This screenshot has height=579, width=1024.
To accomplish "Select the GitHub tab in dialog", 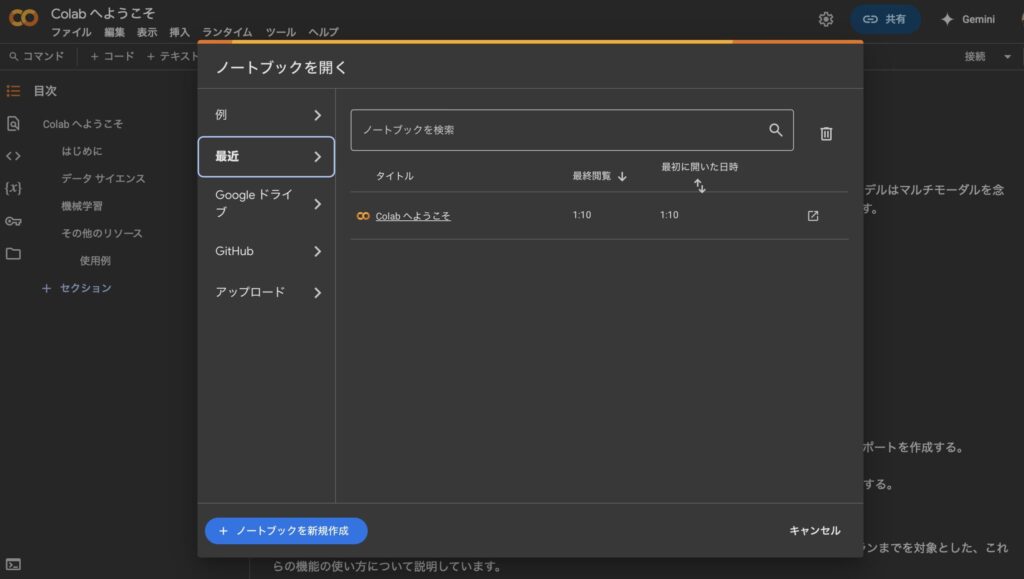I will (x=266, y=251).
